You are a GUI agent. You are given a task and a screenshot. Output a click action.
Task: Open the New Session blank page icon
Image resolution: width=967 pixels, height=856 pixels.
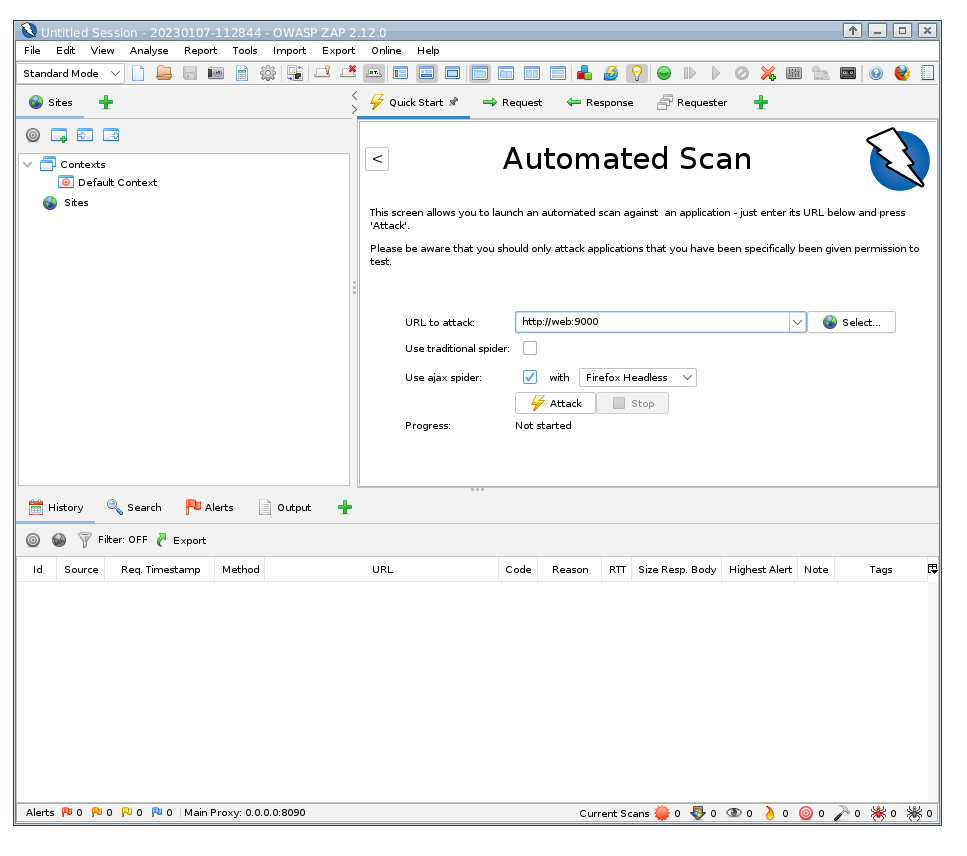pos(138,72)
